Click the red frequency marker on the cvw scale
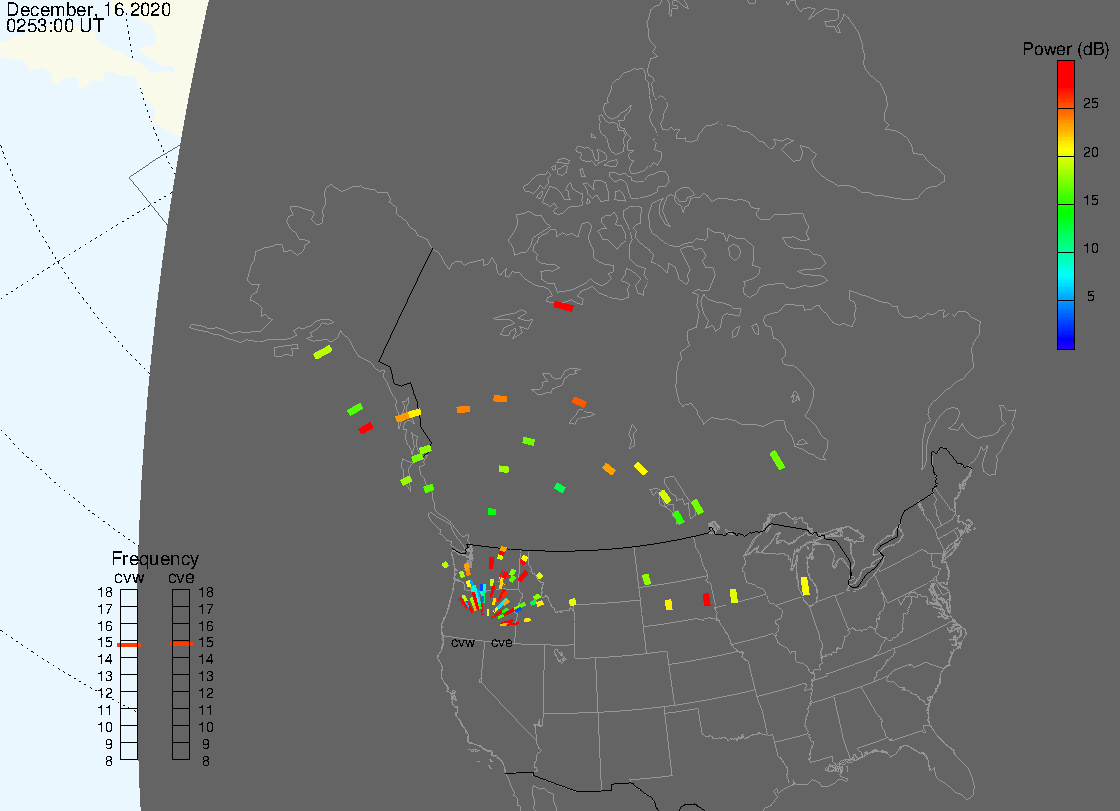The width and height of the screenshot is (1120, 811). (x=129, y=645)
